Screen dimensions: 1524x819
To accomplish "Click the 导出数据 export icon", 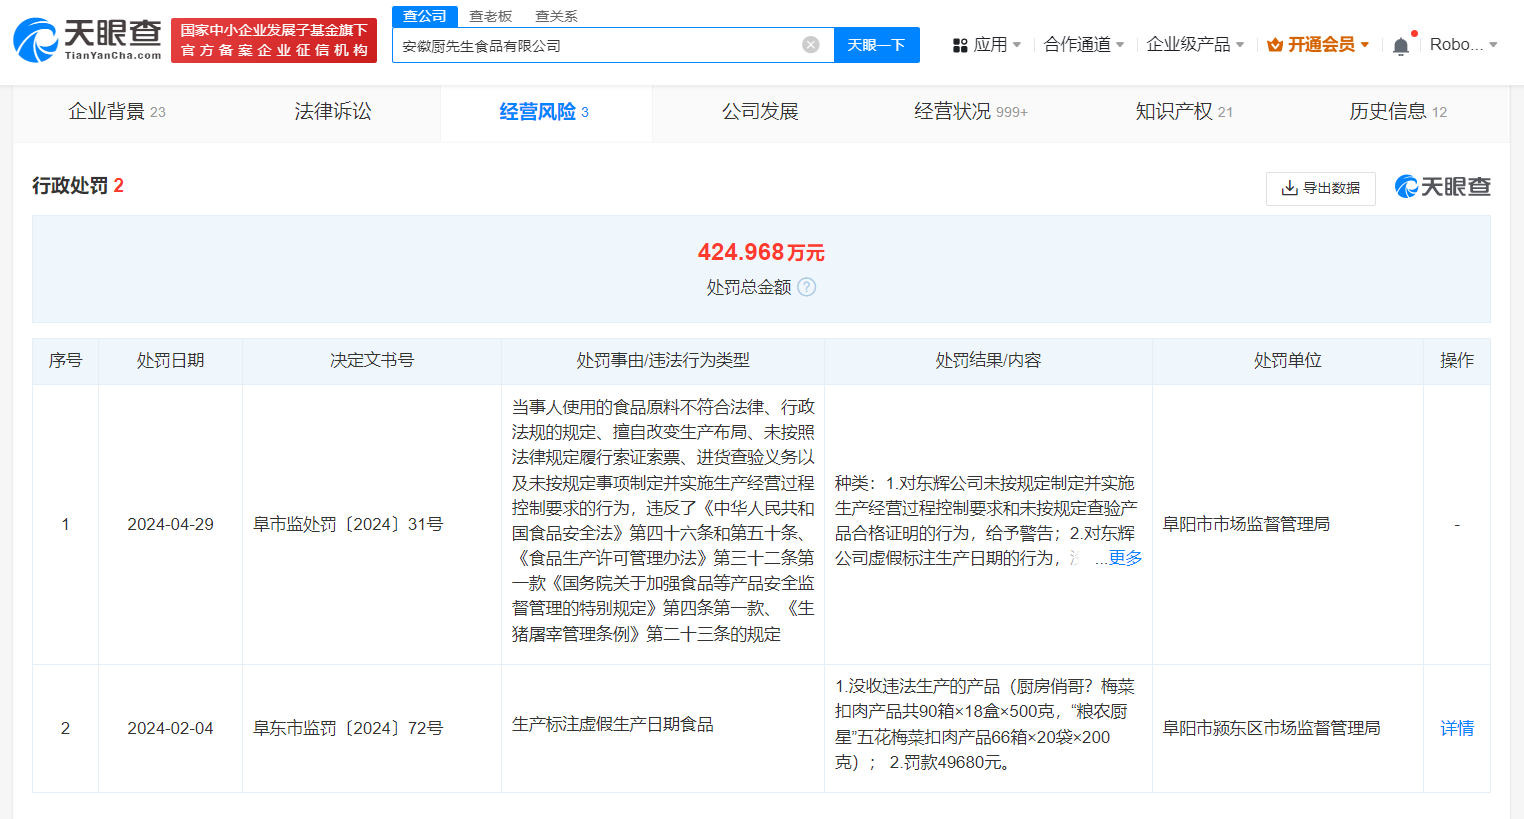I will (x=1289, y=188).
